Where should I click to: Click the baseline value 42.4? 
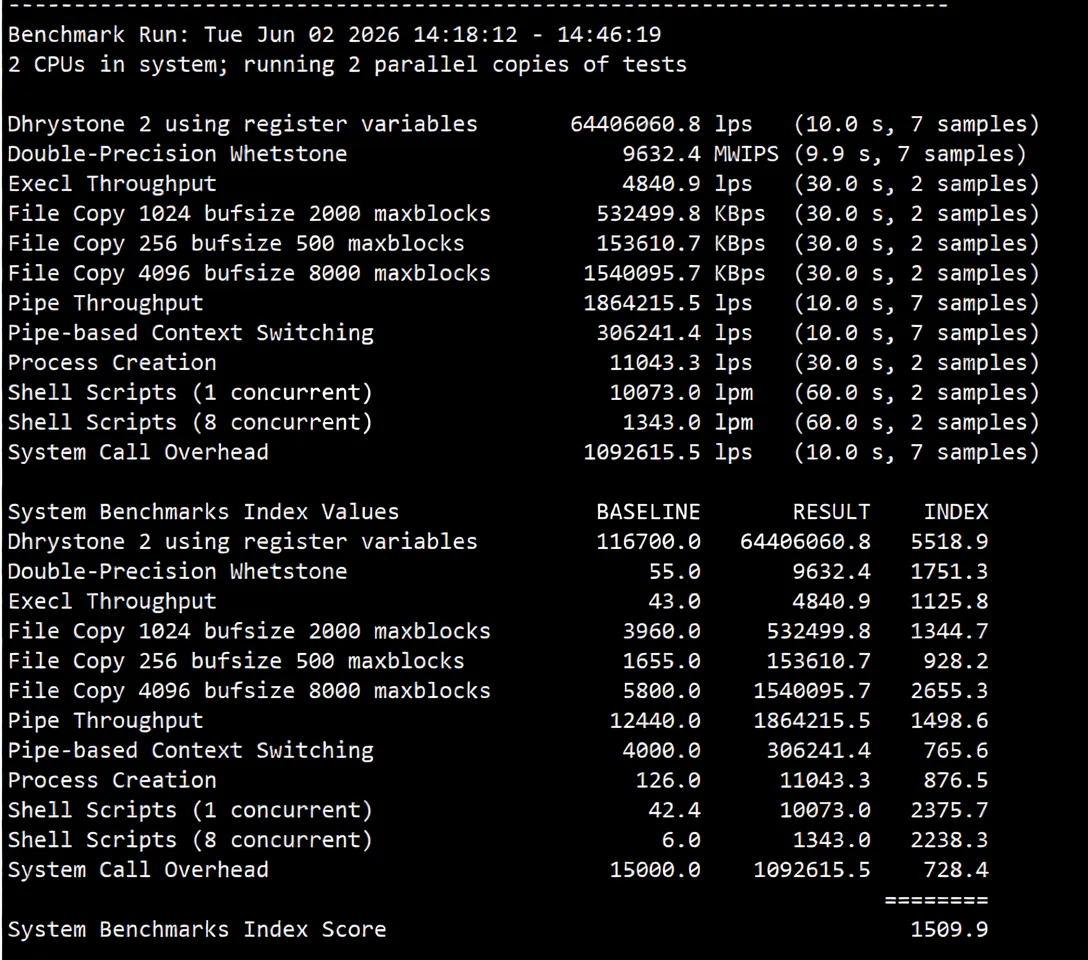pos(674,810)
